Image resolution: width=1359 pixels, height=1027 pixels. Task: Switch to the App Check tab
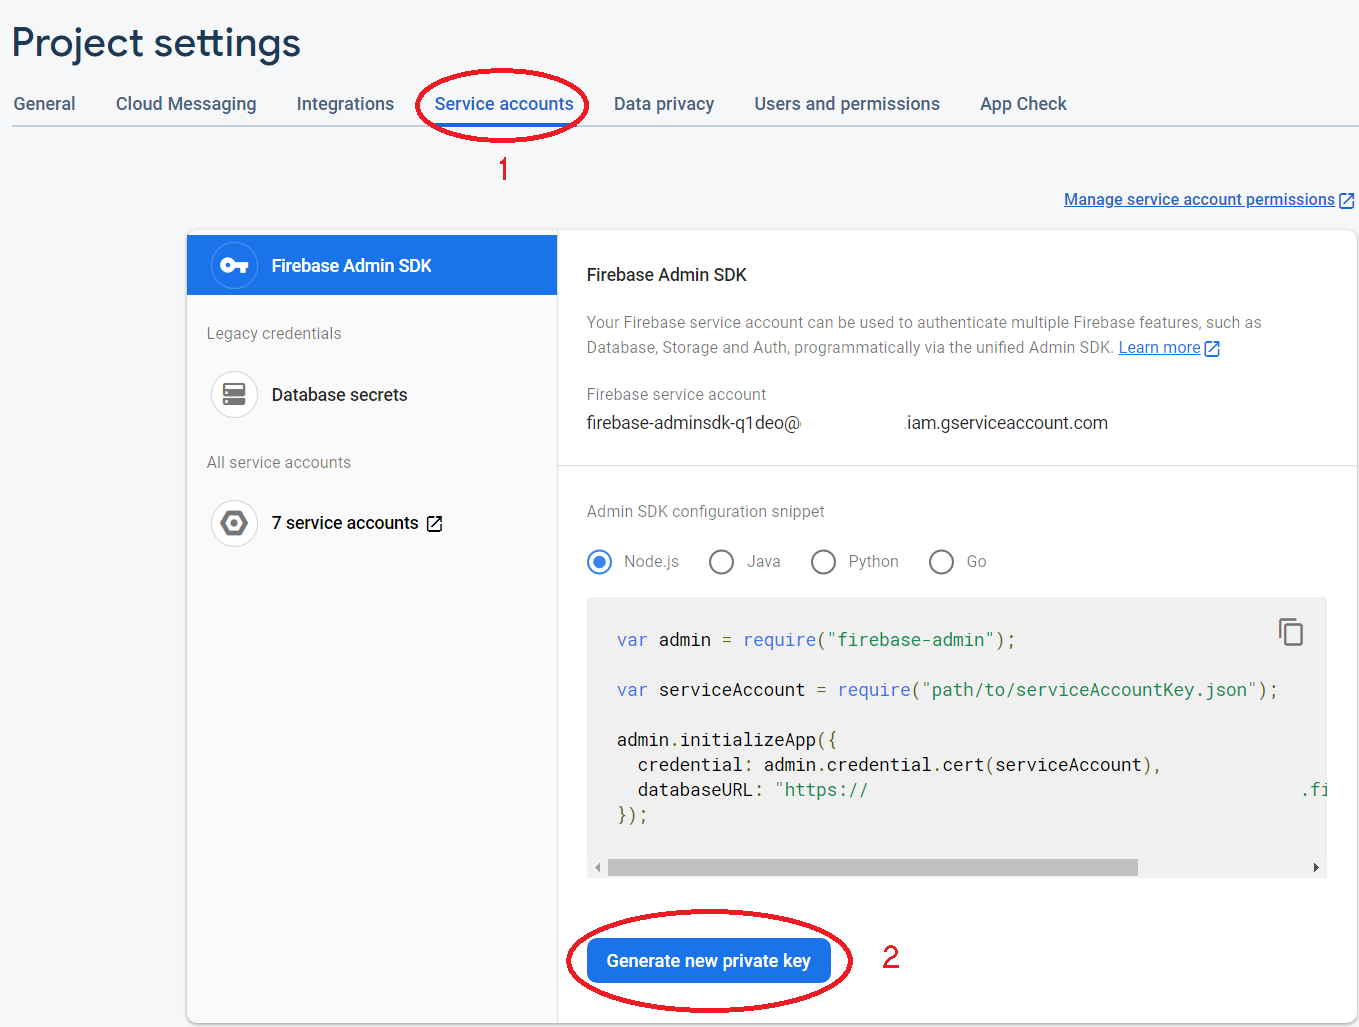1023,104
